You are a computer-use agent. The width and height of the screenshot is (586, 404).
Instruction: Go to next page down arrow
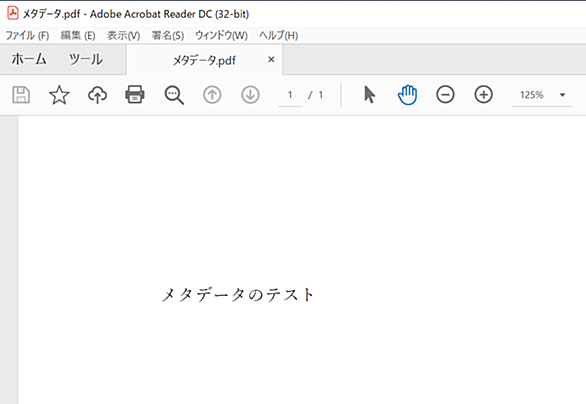[250, 95]
